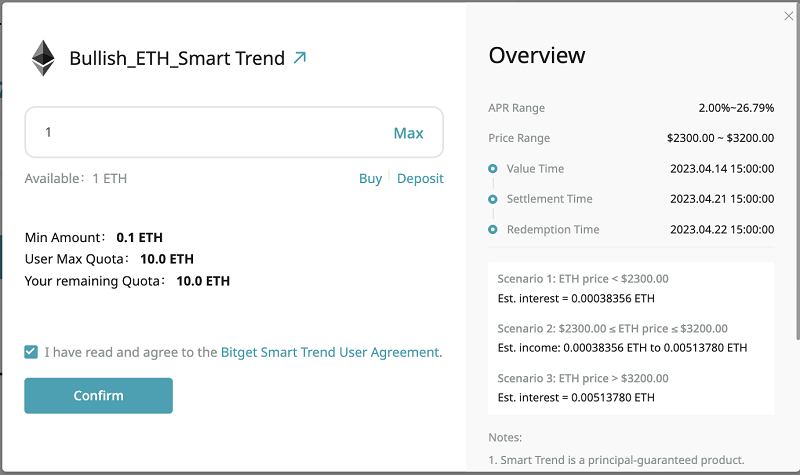This screenshot has width=800, height=475.
Task: Click Scenario 3: ETH price > $3200.00
Action: [x=583, y=379]
